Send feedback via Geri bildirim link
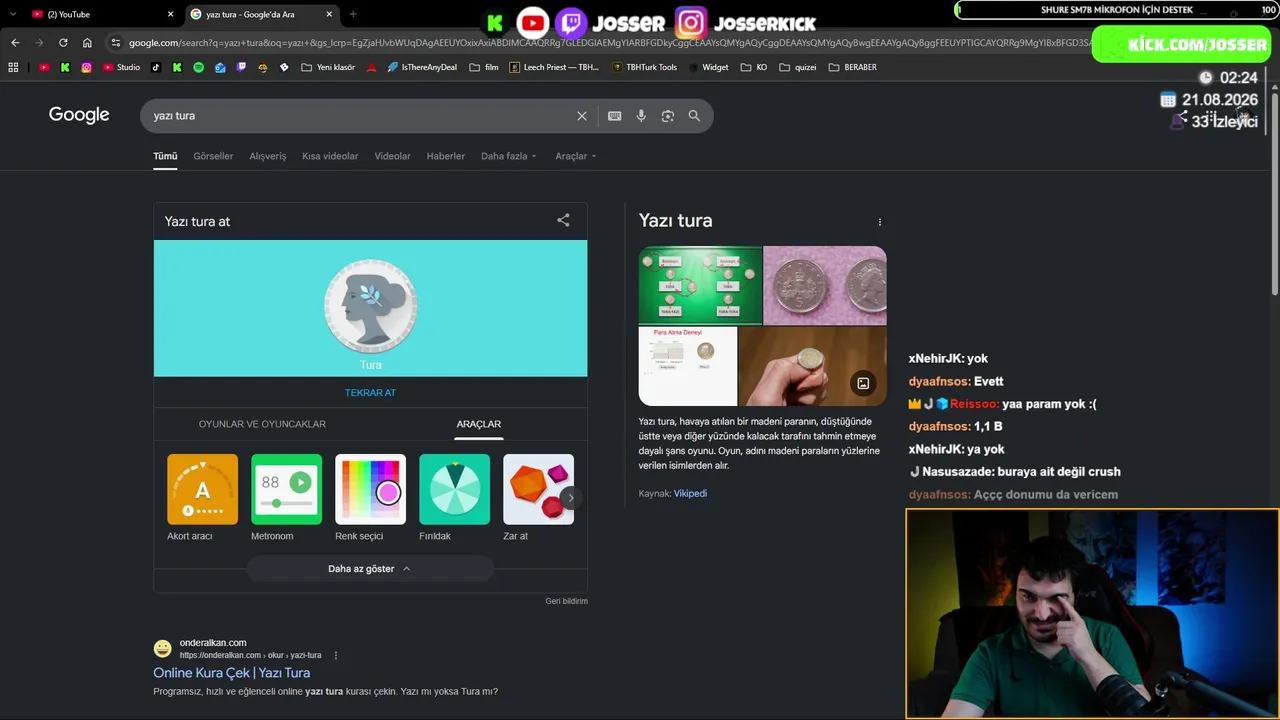This screenshot has width=1280, height=720. tap(567, 601)
